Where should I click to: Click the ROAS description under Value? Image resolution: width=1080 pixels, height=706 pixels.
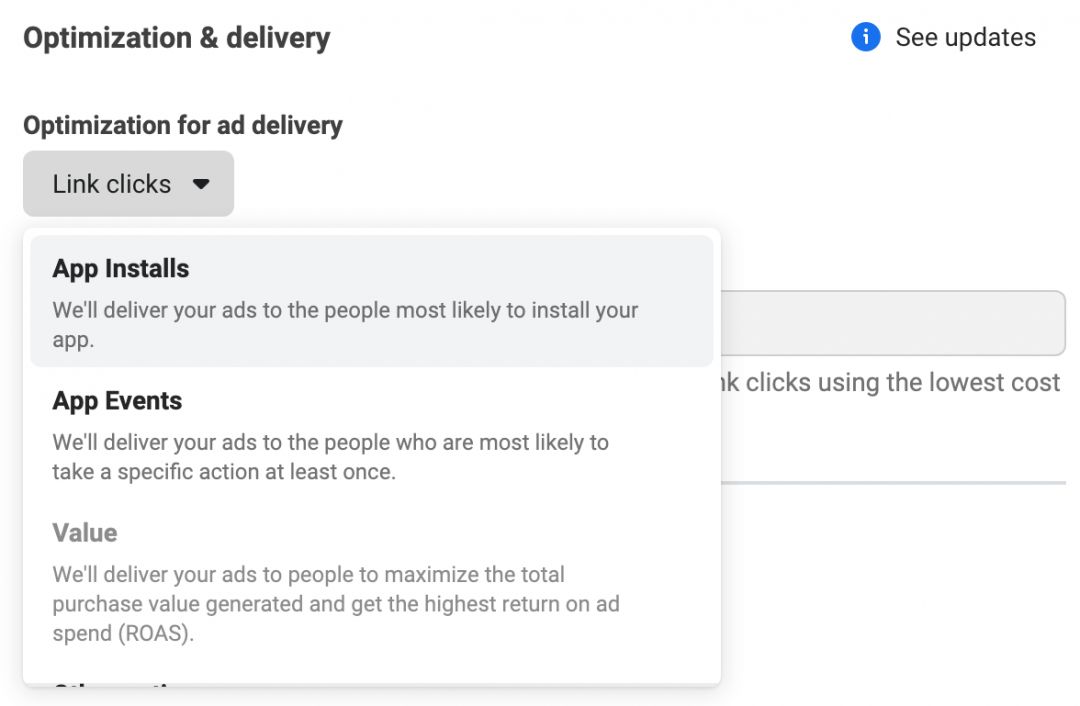point(335,603)
